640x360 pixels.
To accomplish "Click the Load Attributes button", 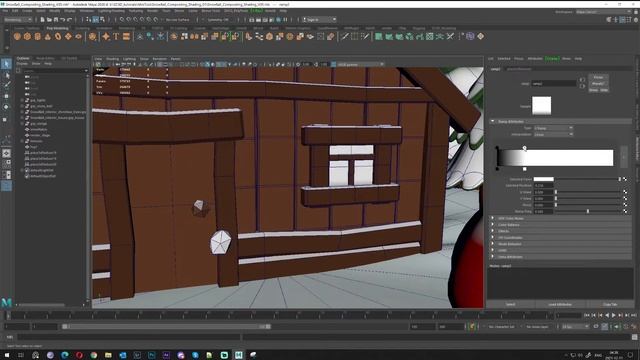I will coord(560,304).
